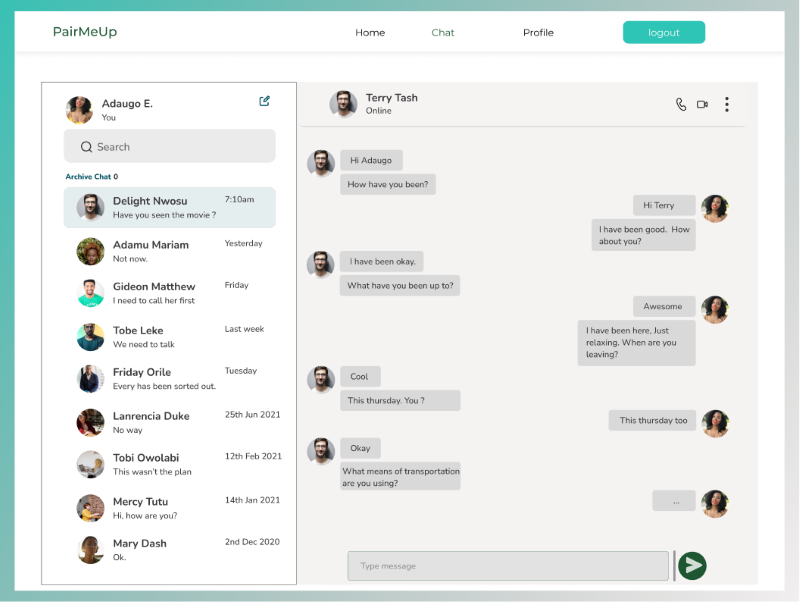Click Lanrencia Duke's avatar

click(x=90, y=422)
